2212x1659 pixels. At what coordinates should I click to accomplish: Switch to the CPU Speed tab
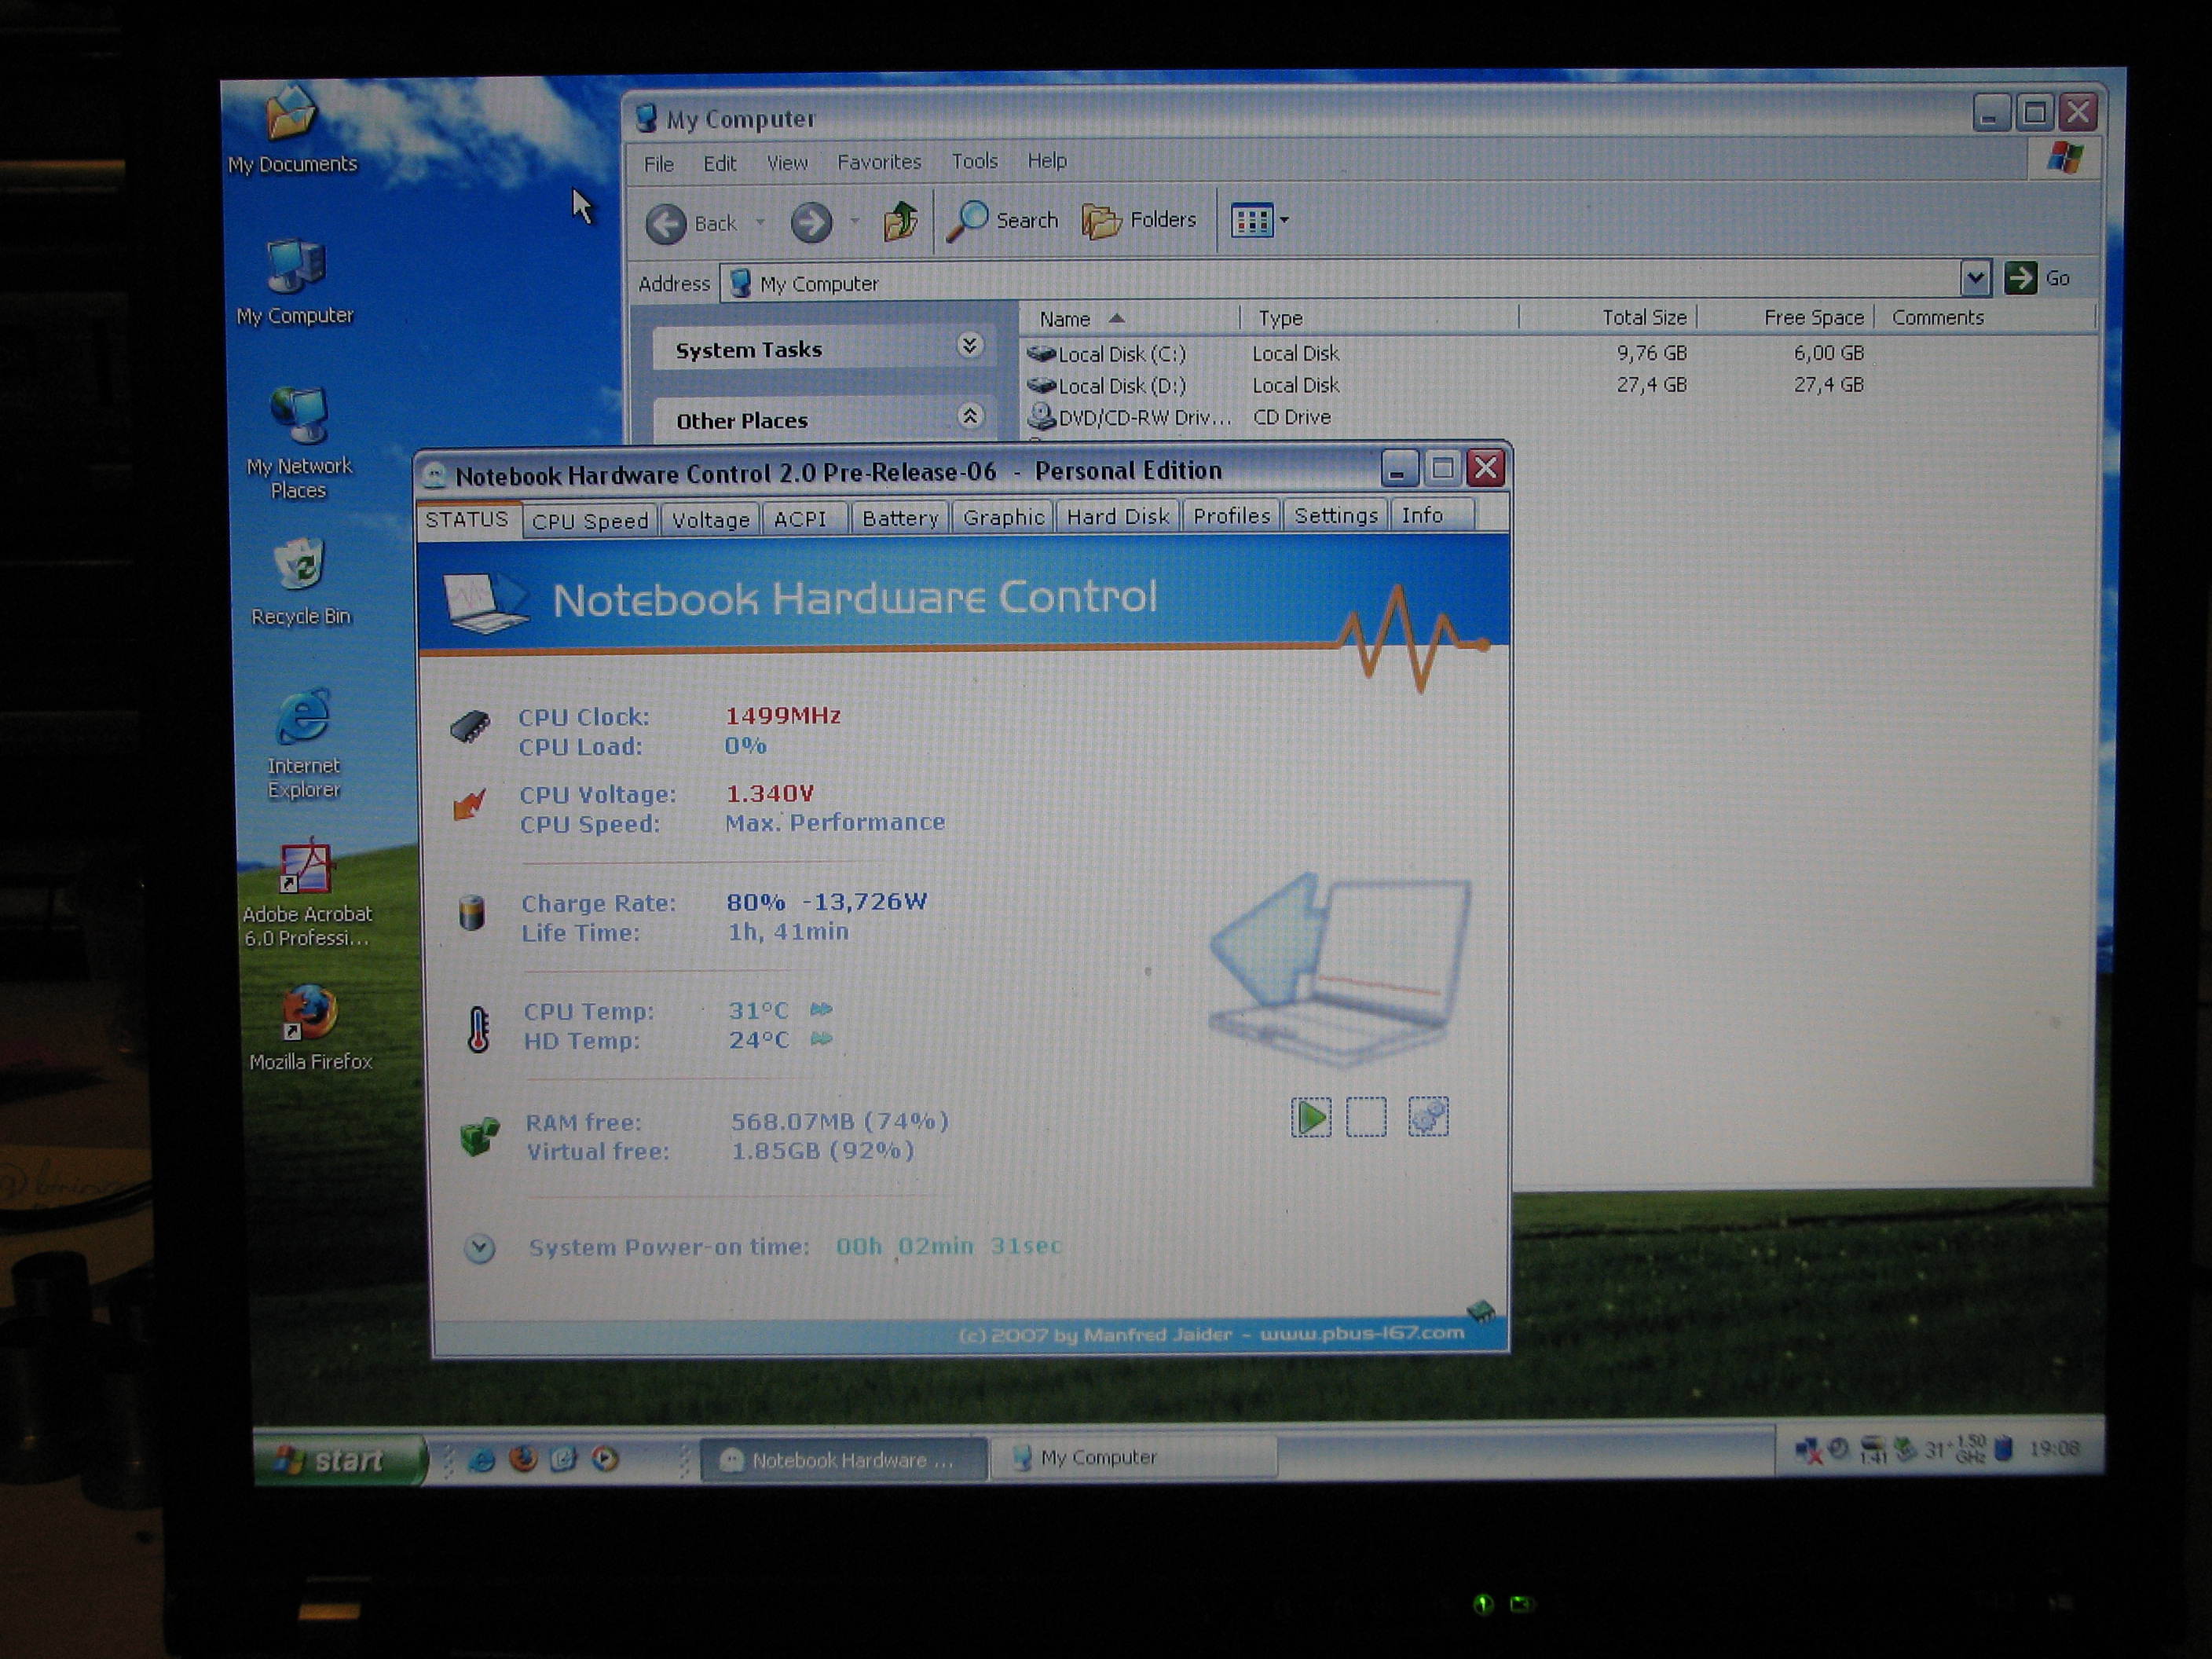pos(590,521)
